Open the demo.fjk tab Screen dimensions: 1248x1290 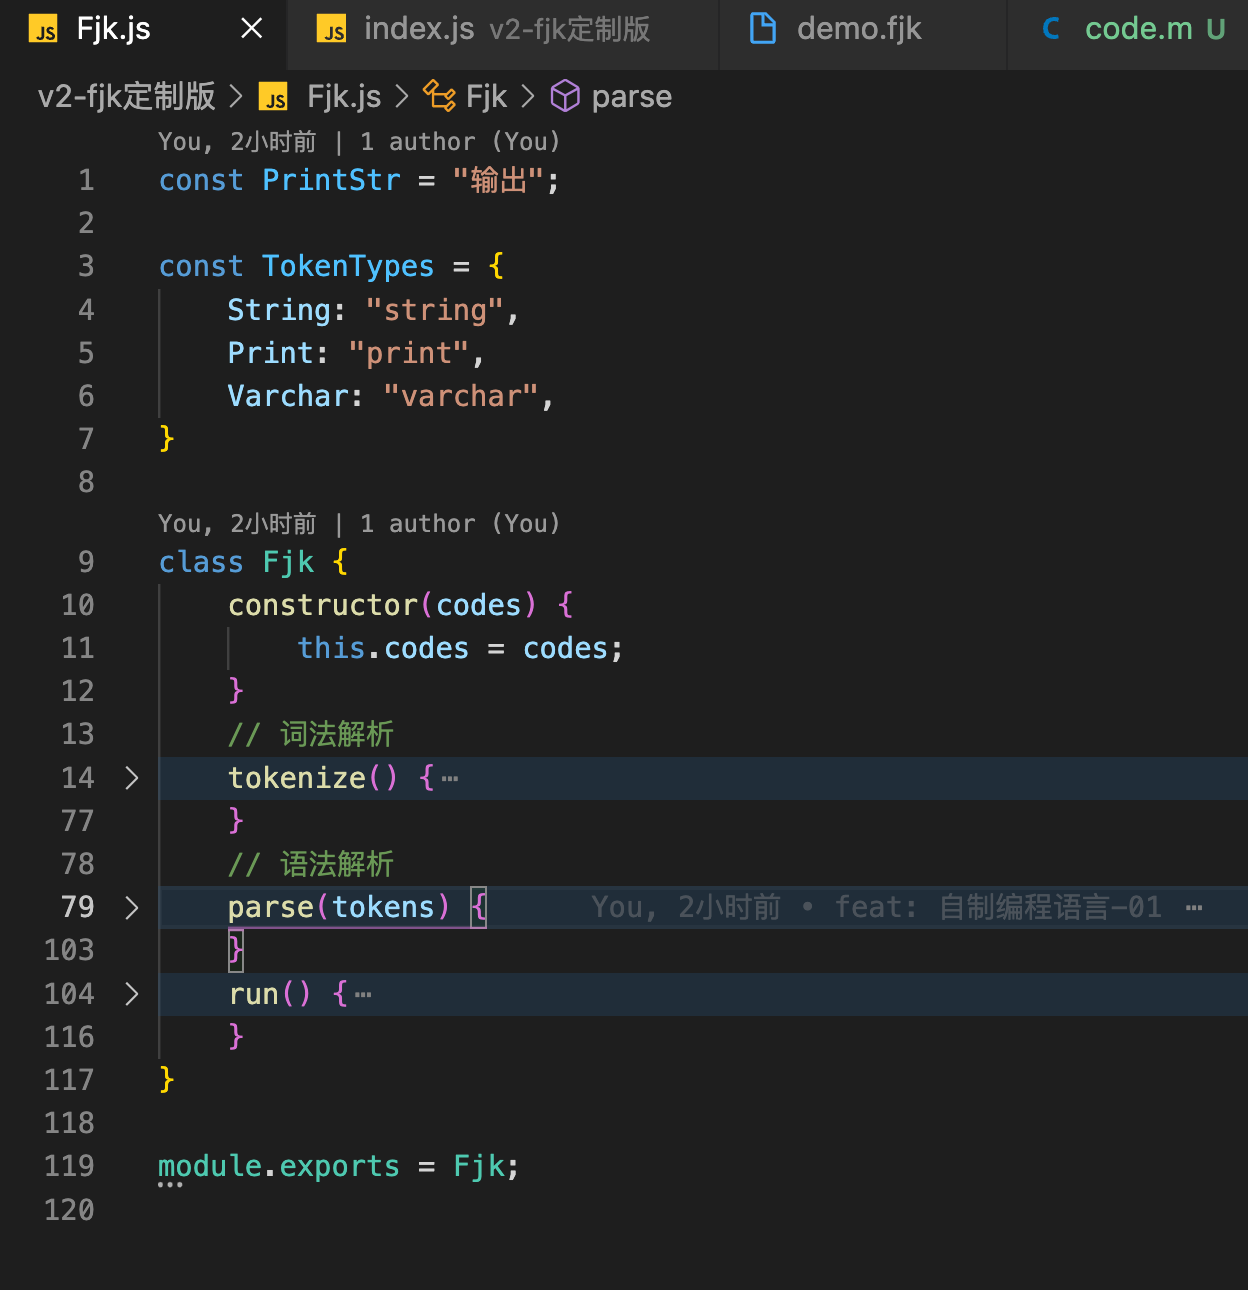[x=858, y=30]
